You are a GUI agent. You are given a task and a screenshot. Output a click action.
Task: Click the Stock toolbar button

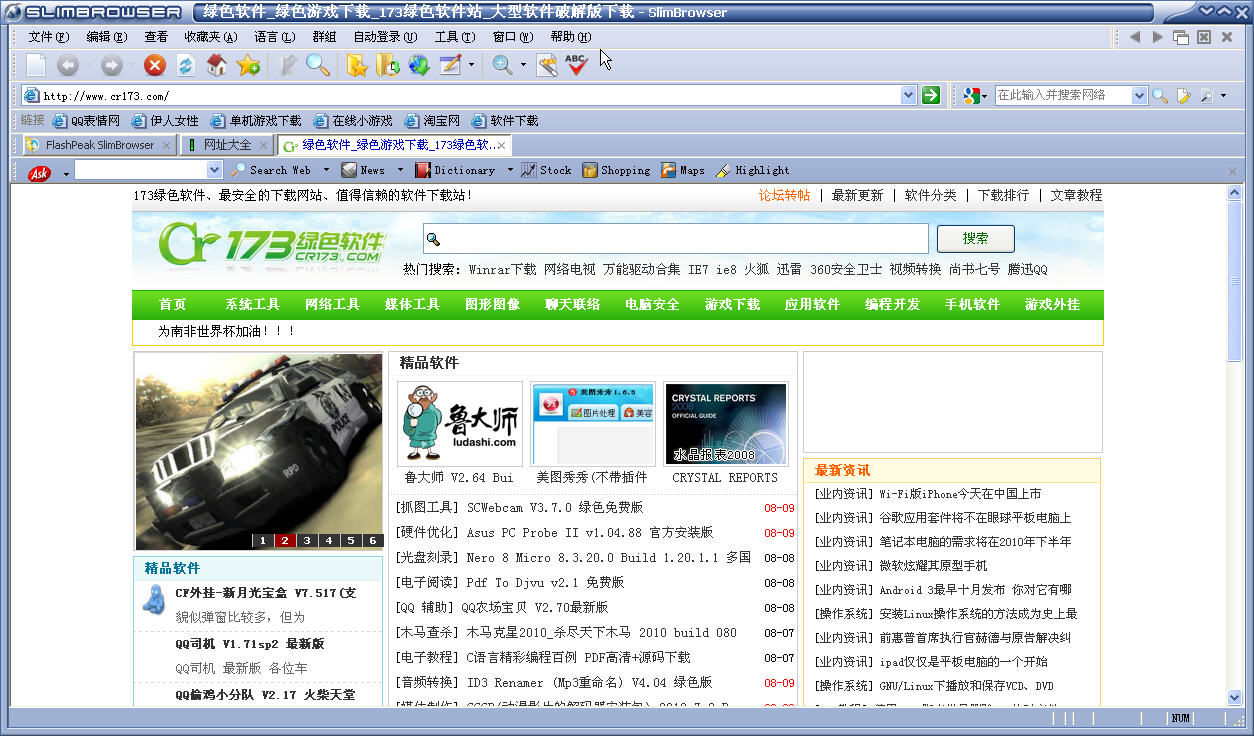click(x=546, y=171)
